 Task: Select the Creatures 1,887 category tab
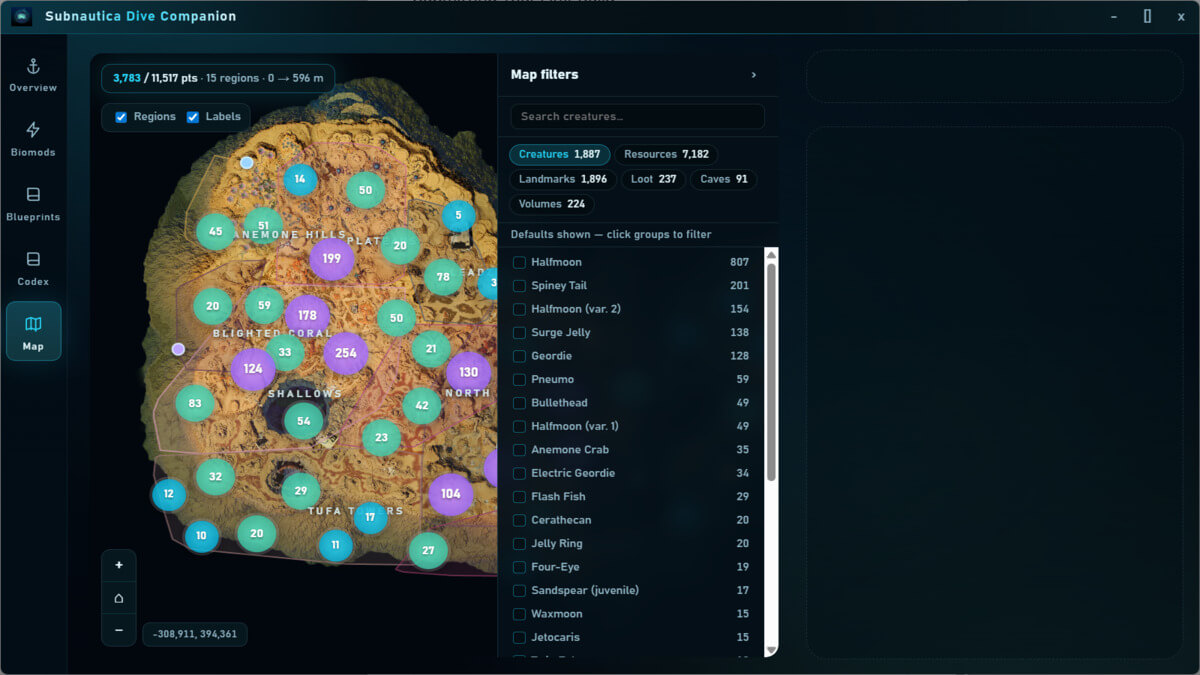click(560, 155)
